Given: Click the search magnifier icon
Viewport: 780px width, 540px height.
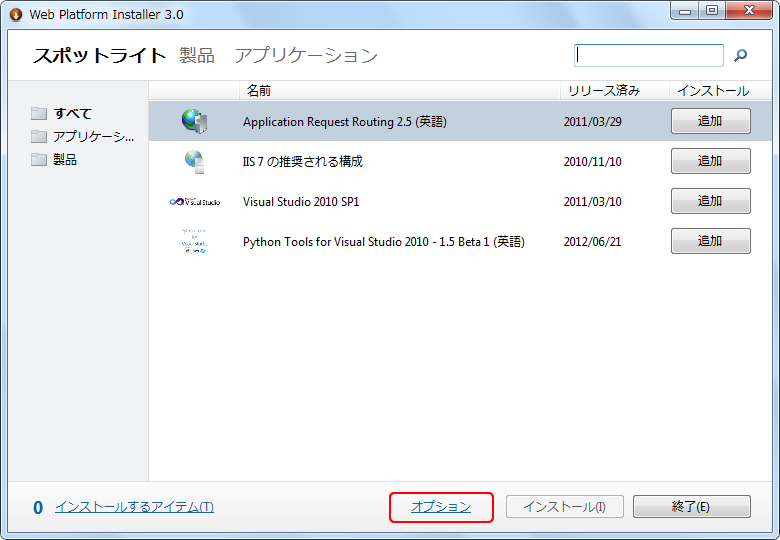Looking at the screenshot, I should [x=741, y=56].
